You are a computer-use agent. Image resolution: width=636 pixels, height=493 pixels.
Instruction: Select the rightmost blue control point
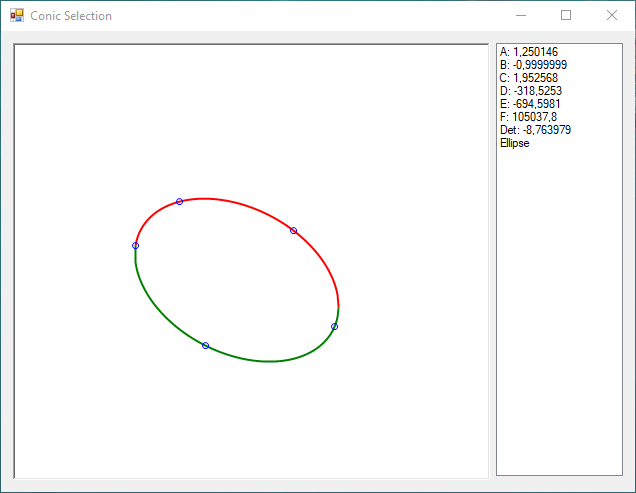click(334, 327)
